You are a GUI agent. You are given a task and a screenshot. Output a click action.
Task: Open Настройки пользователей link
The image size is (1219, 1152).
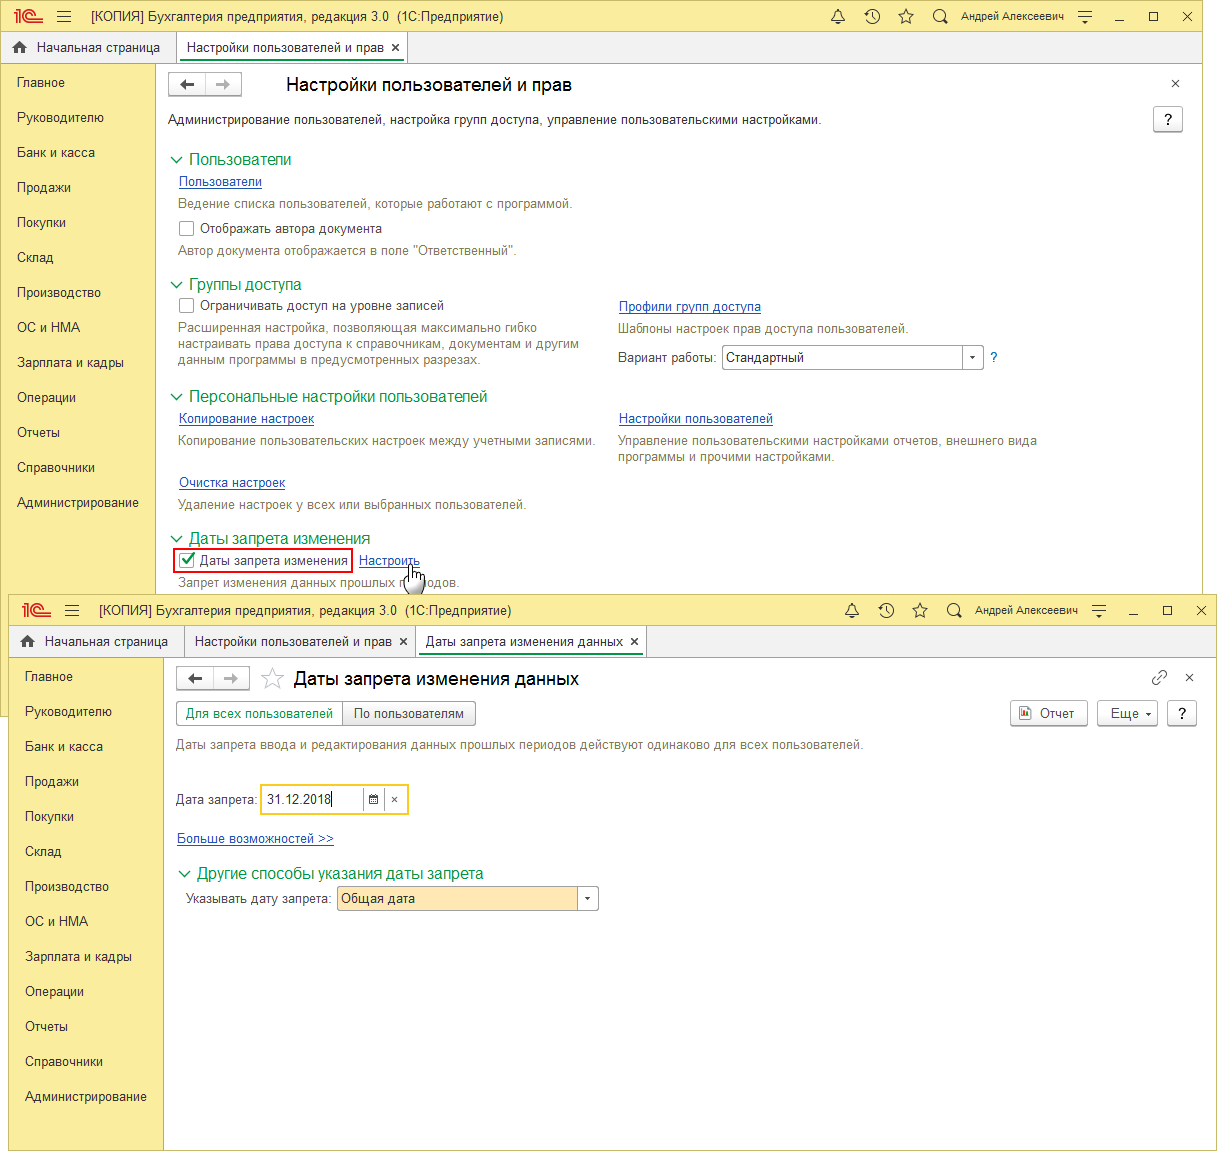tap(696, 419)
